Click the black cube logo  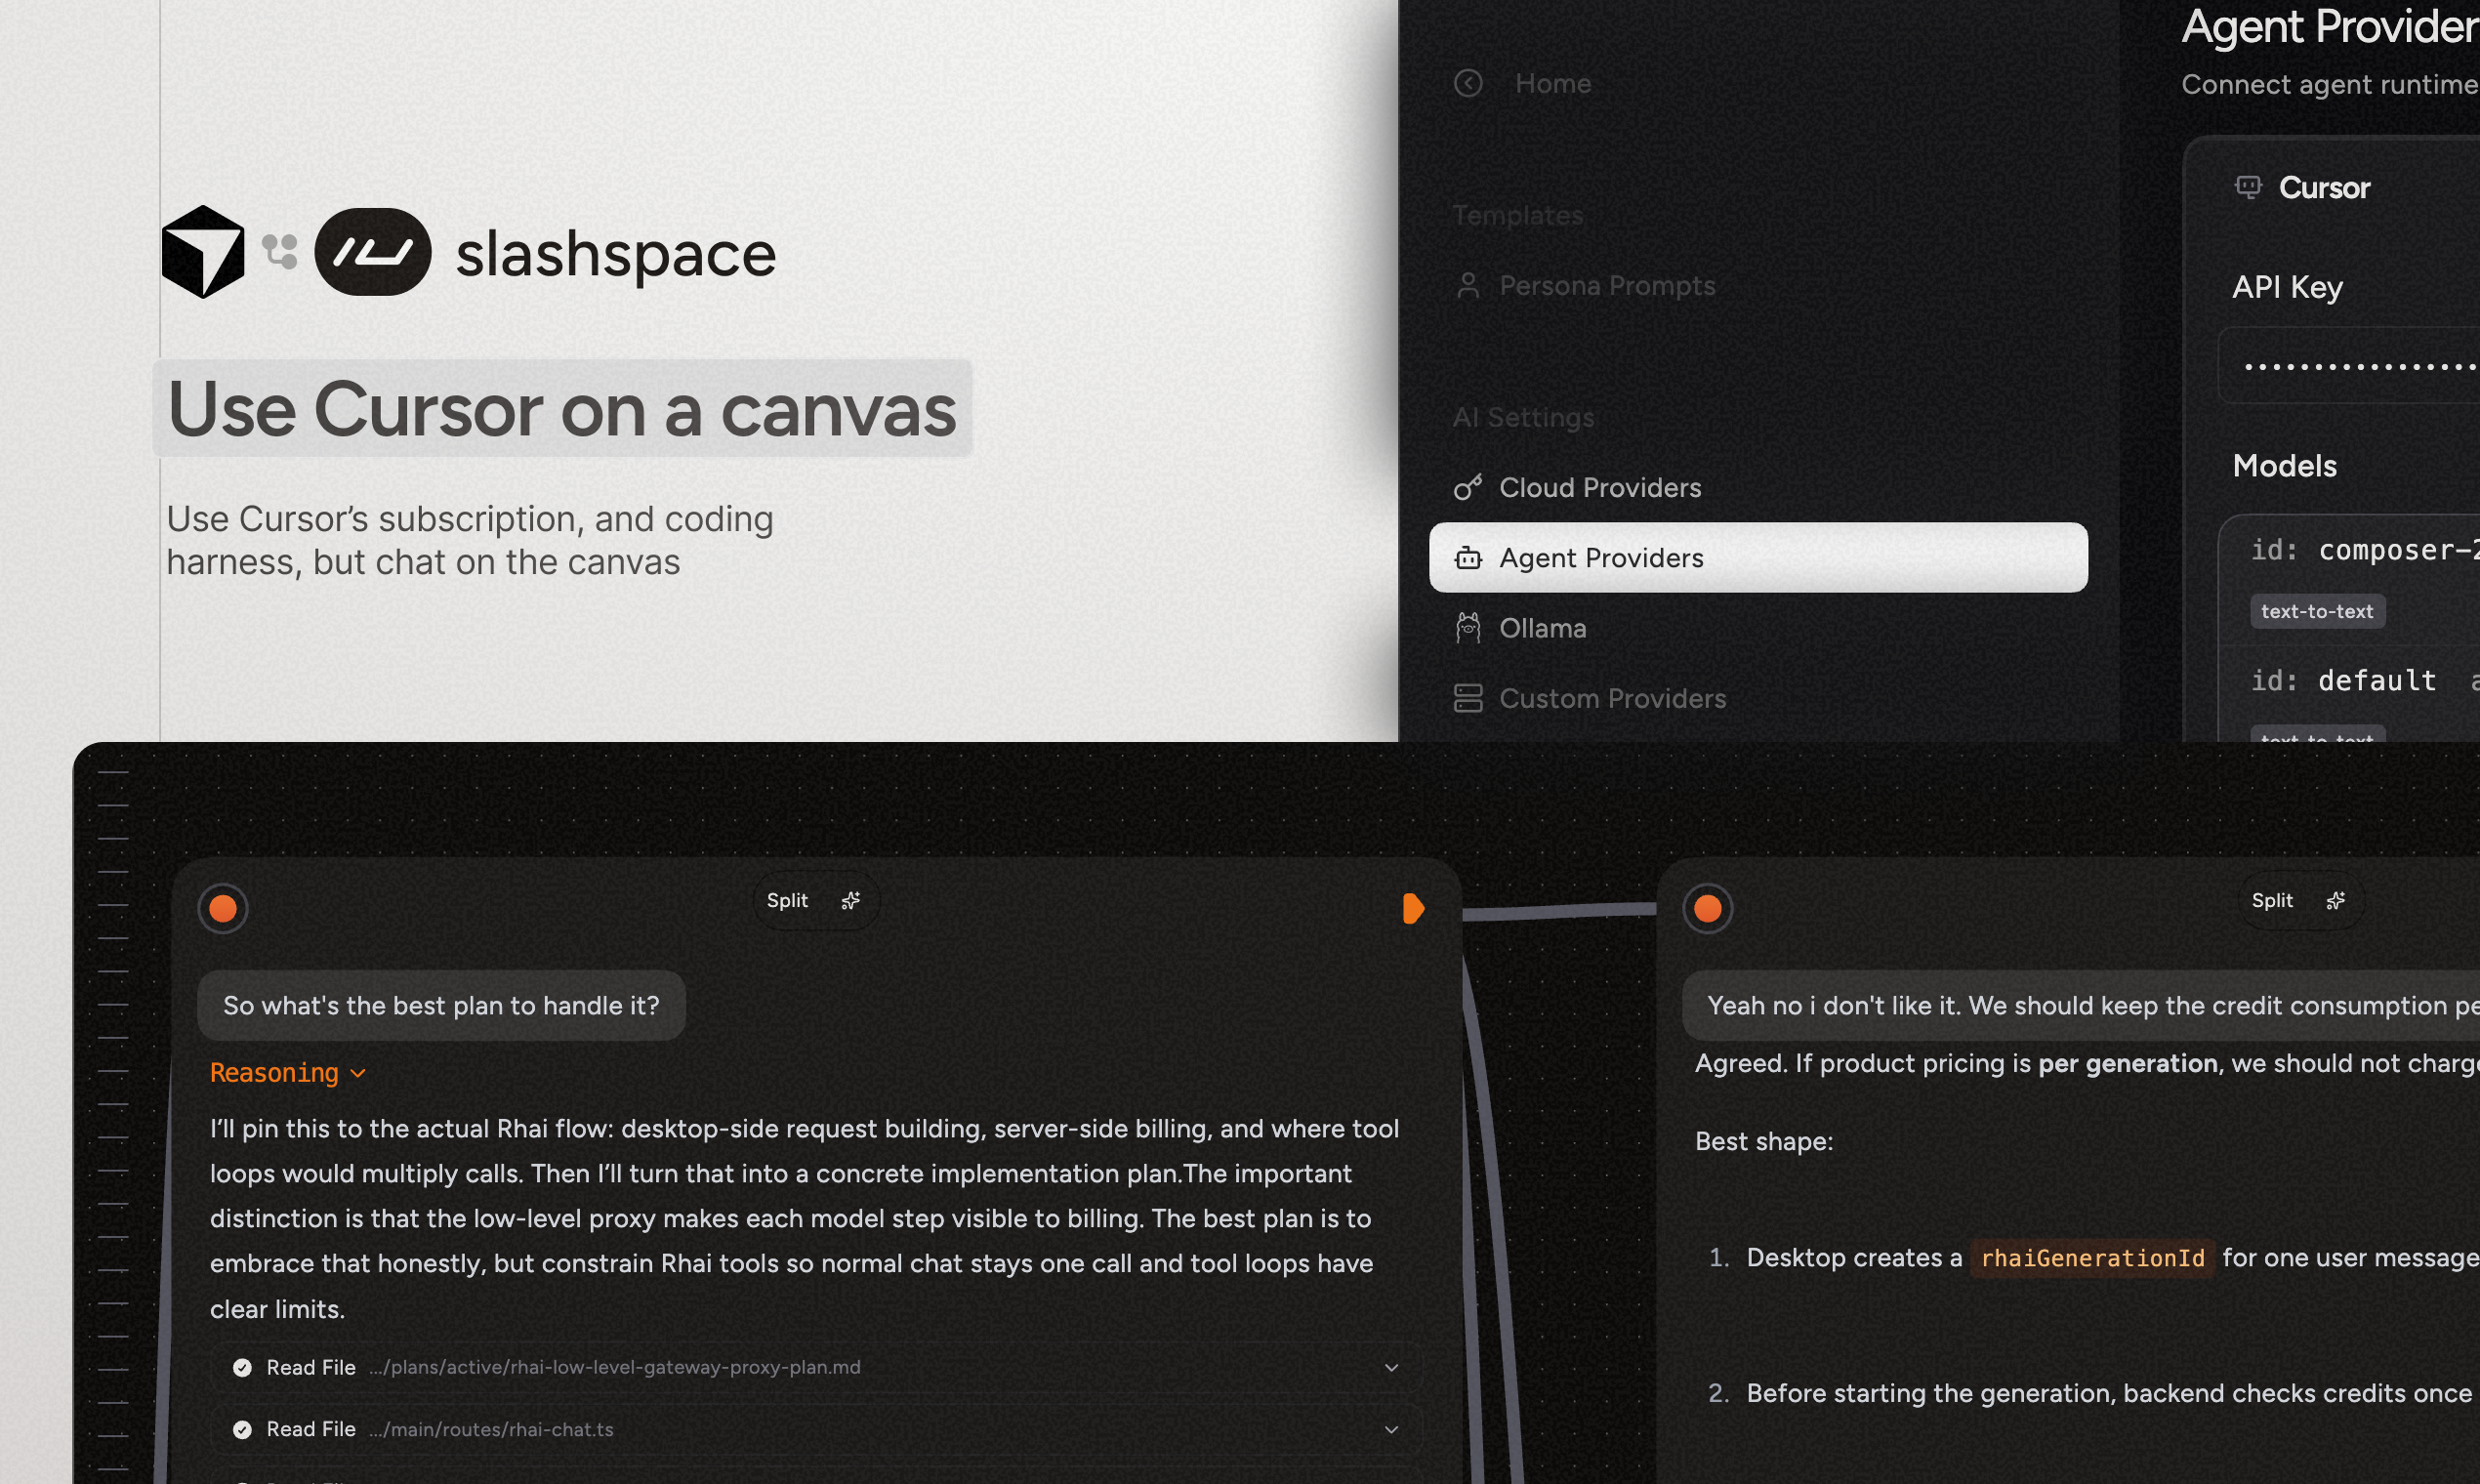(x=202, y=252)
